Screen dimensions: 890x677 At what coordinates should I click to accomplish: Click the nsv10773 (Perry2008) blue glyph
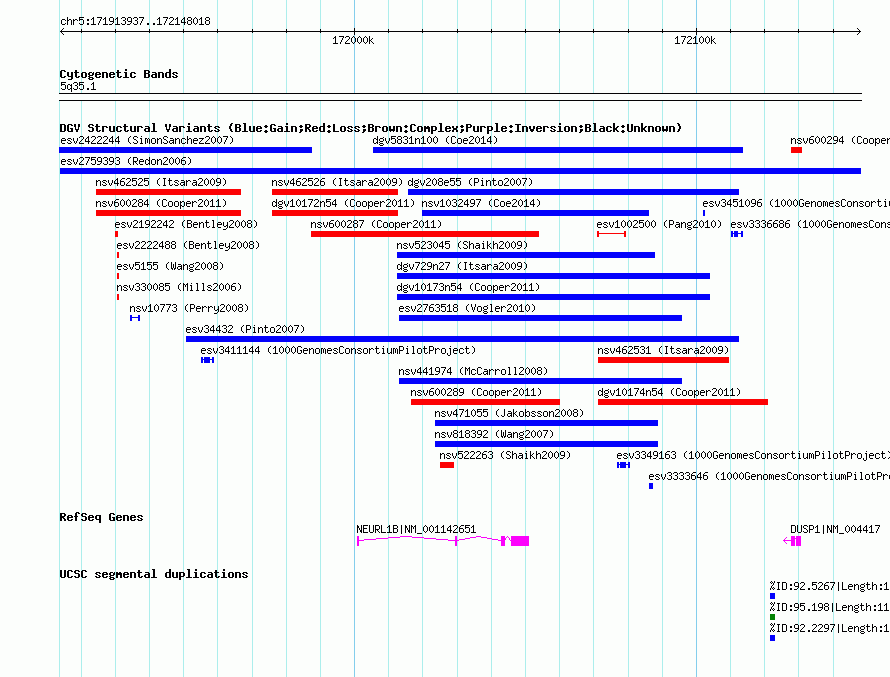(135, 318)
